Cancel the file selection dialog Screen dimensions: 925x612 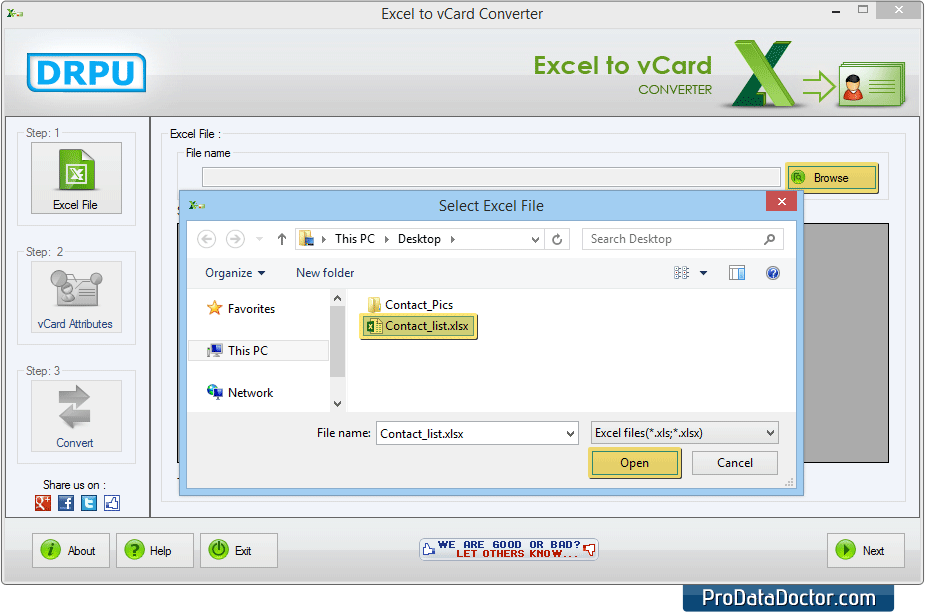pyautogui.click(x=735, y=463)
